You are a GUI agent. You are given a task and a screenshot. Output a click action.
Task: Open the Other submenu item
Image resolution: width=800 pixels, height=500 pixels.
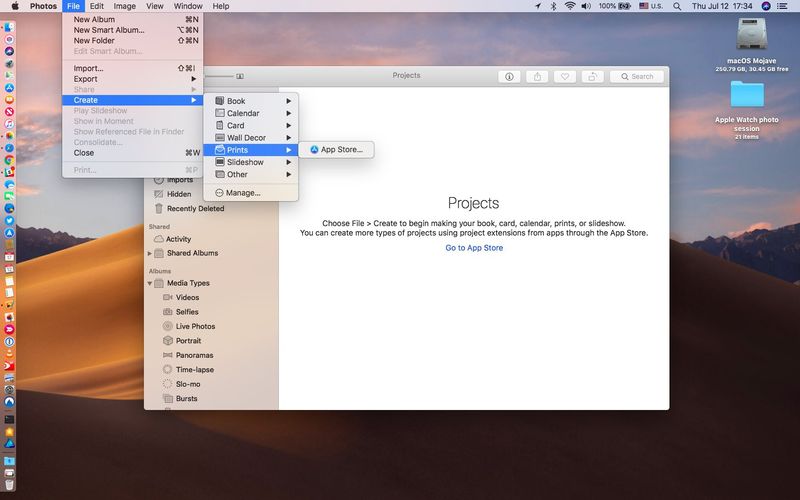(251, 174)
